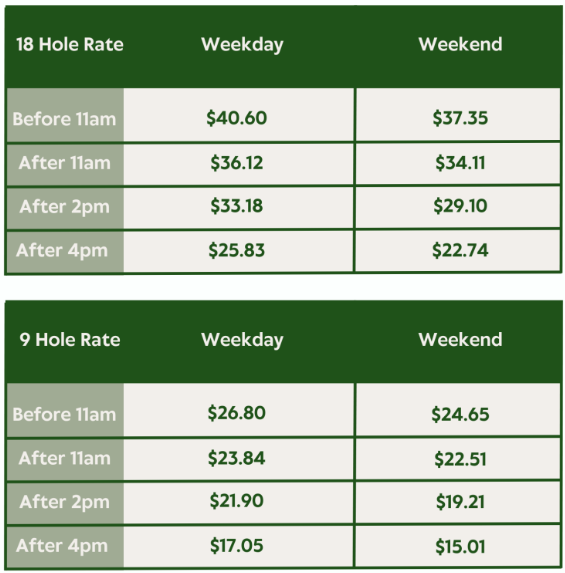565x573 pixels.
Task: Select the $25.83 after 4pm rate
Action: tap(237, 250)
